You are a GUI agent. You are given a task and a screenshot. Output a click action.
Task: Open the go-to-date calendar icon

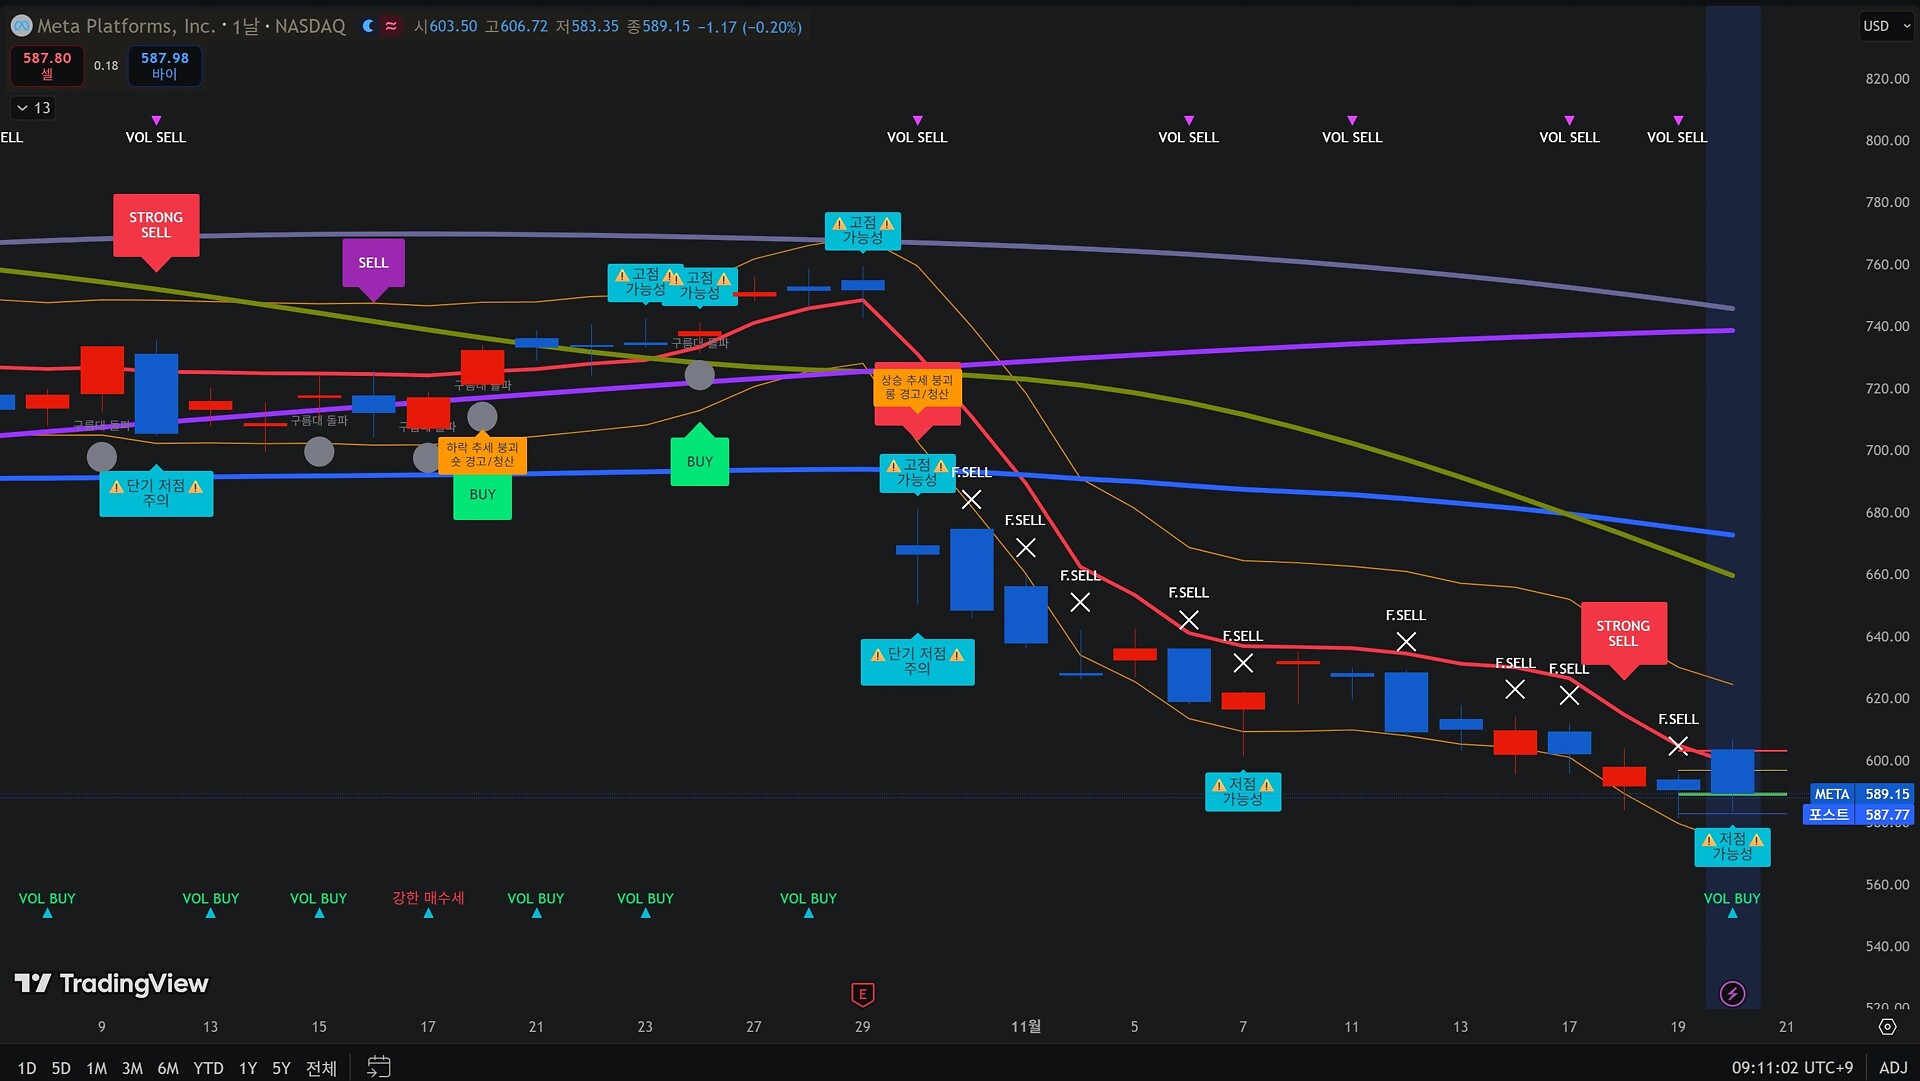378,1067
